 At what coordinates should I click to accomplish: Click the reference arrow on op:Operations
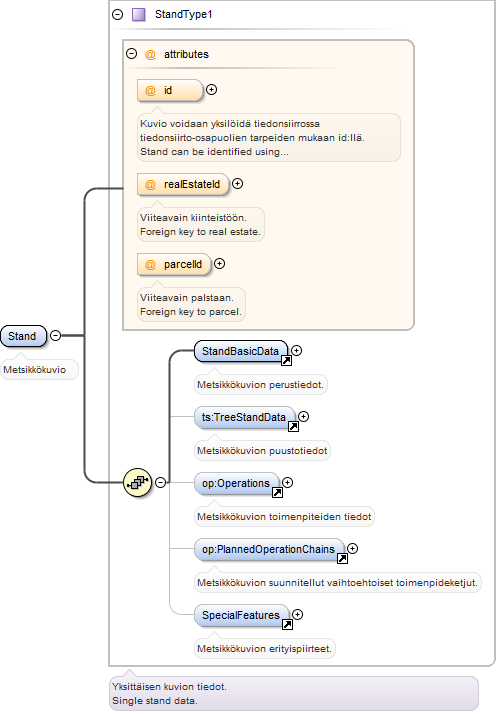point(277,493)
